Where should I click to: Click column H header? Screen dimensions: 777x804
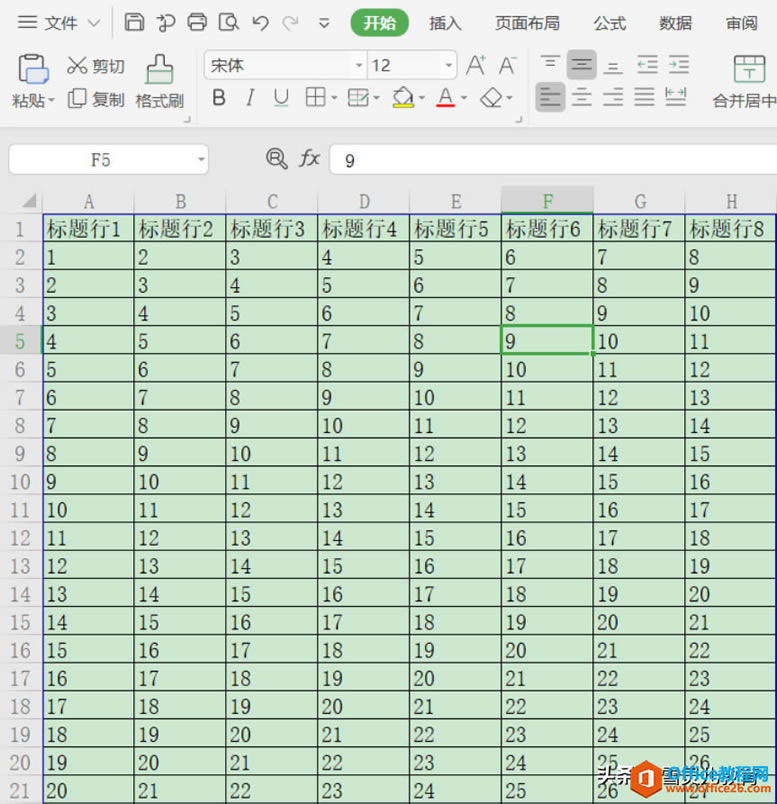click(x=731, y=201)
